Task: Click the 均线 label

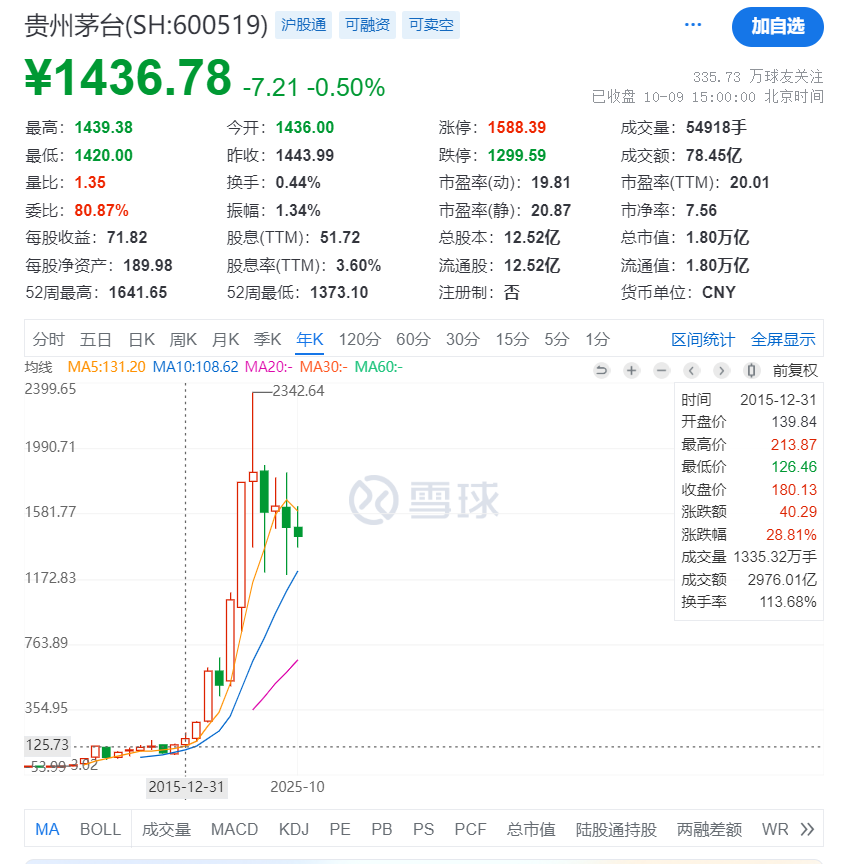Action: click(39, 367)
